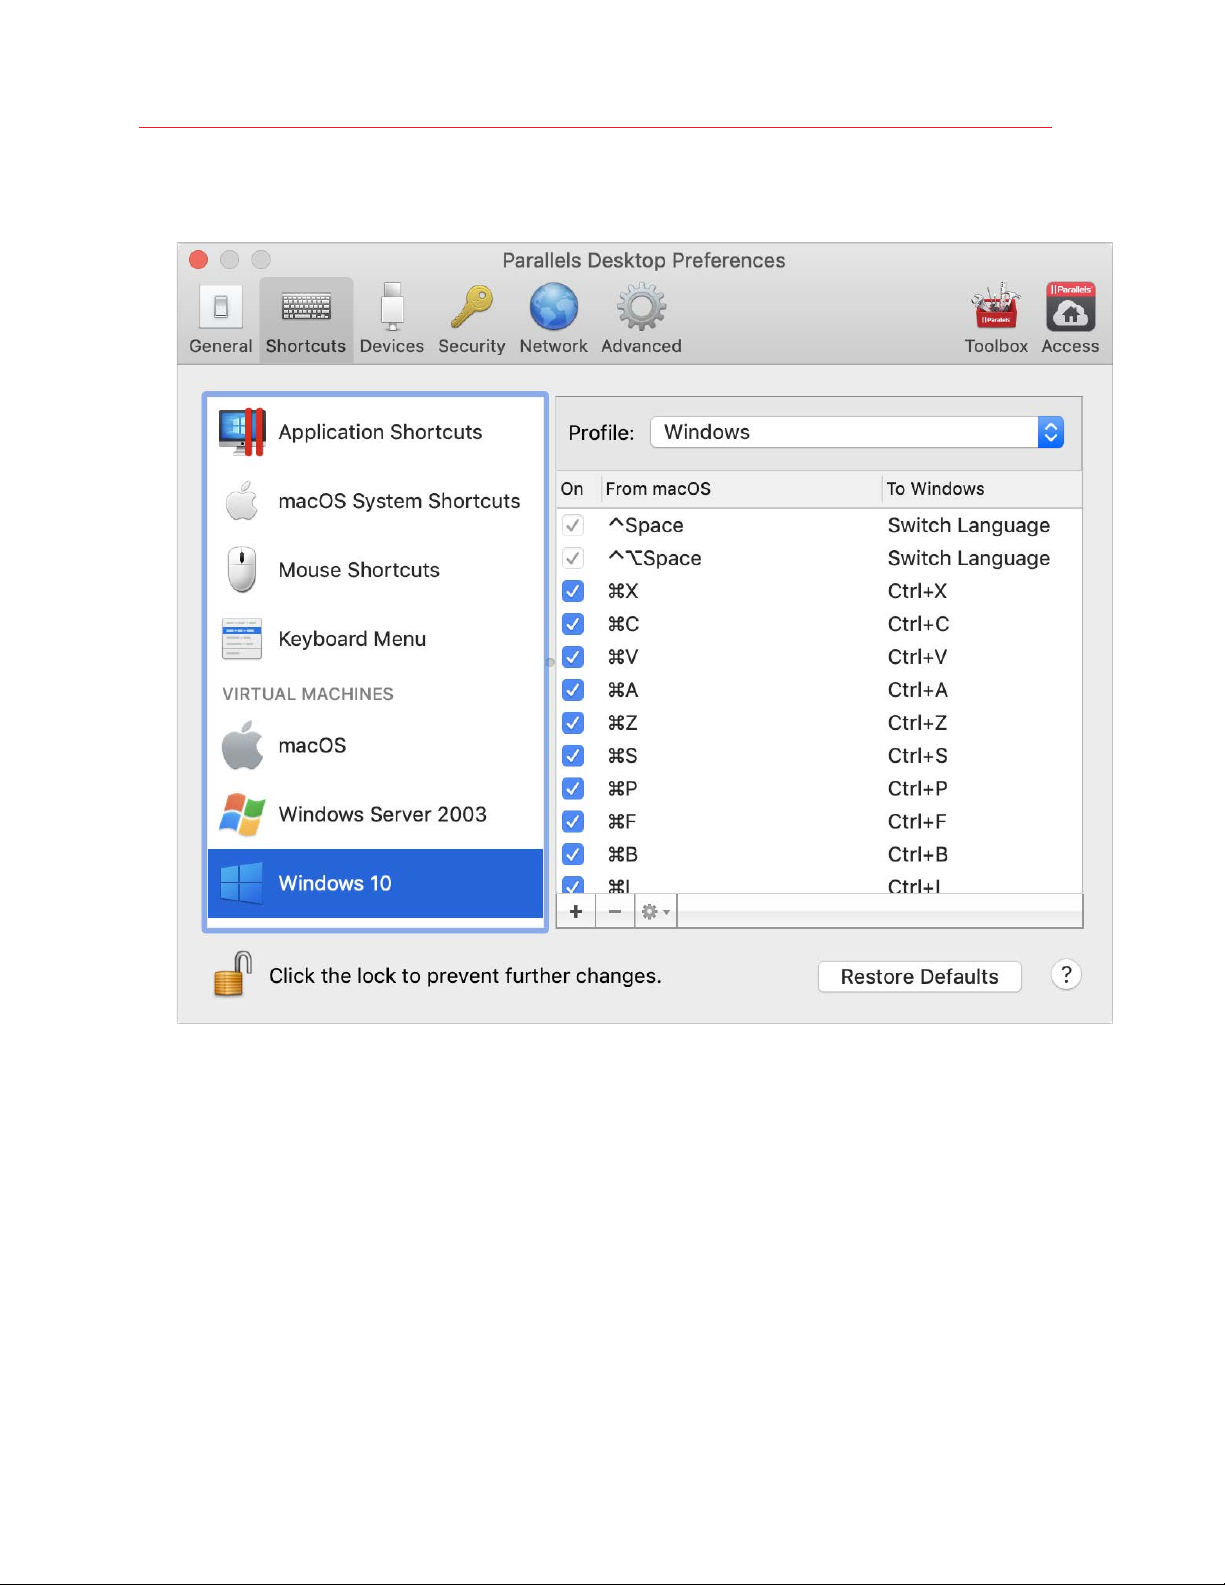Screen dimensions: 1225x1585
Task: Select the Shortcuts tab
Action: click(x=306, y=318)
